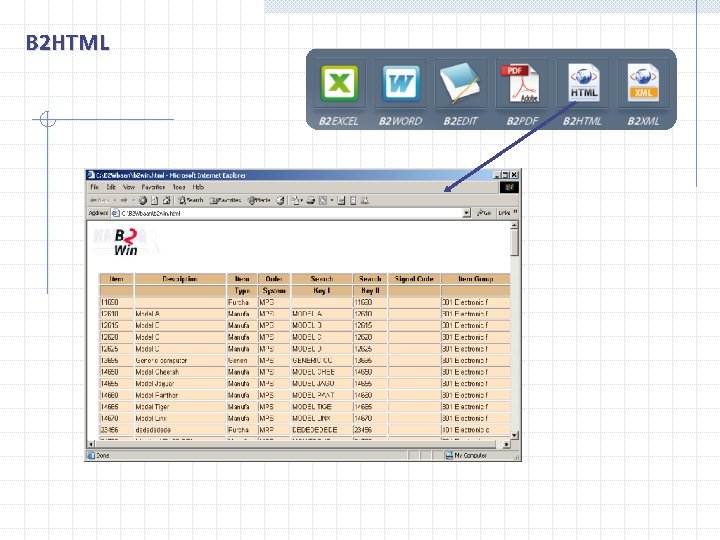Click the Order System column header
This screenshot has width=720, height=540.
point(274,285)
